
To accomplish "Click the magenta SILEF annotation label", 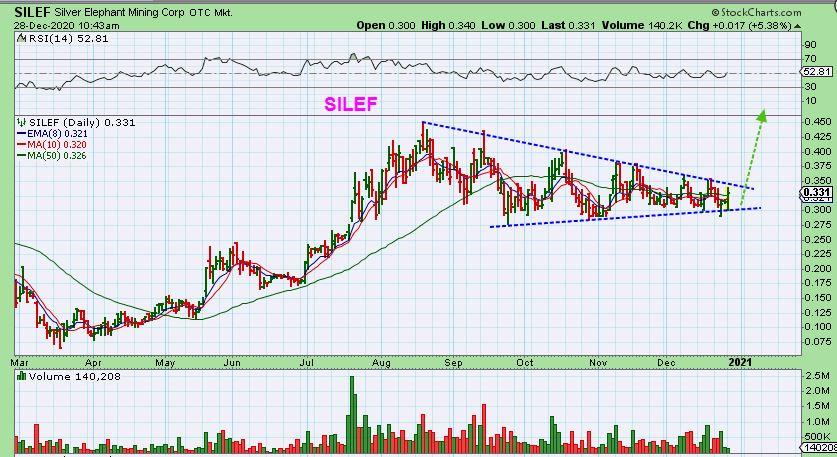I will tap(351, 104).
